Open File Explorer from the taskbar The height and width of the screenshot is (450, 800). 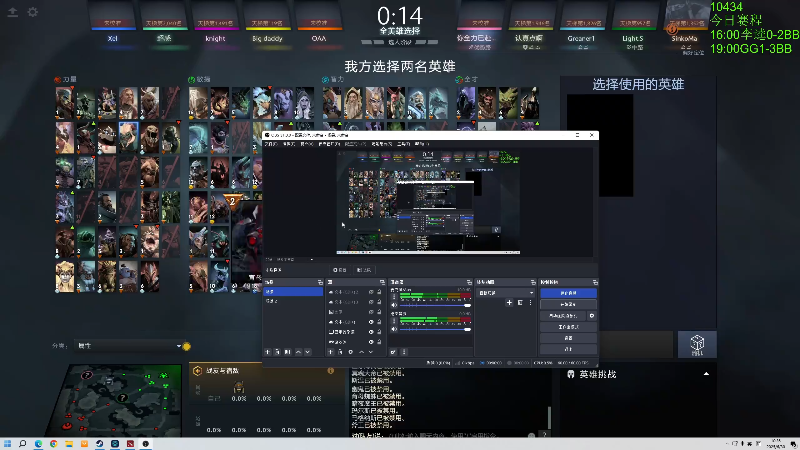(x=69, y=444)
